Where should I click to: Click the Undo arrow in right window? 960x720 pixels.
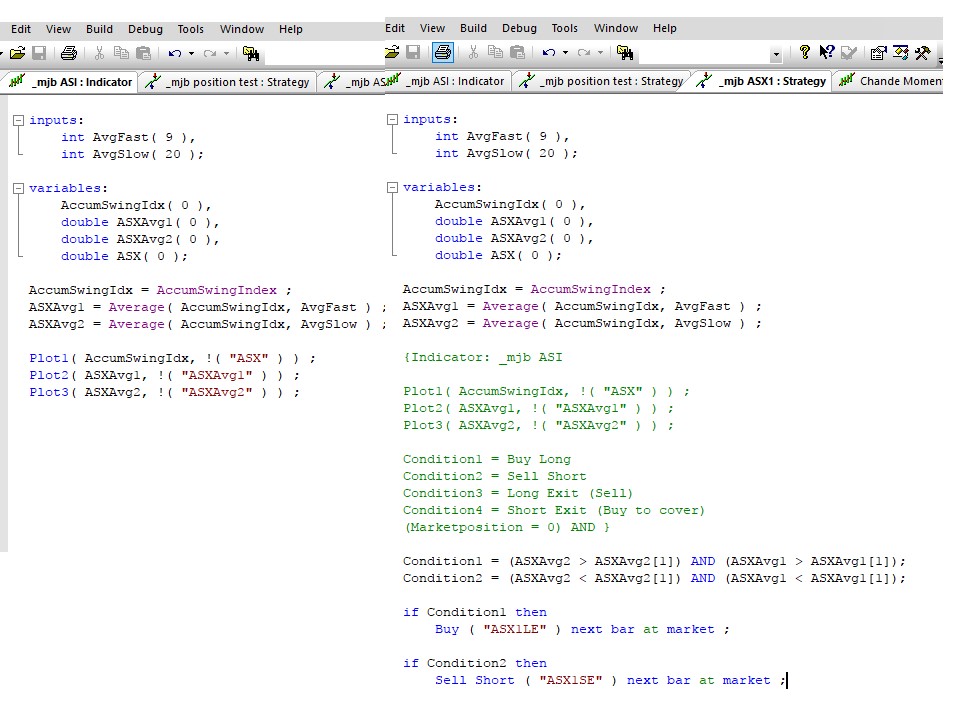[549, 52]
